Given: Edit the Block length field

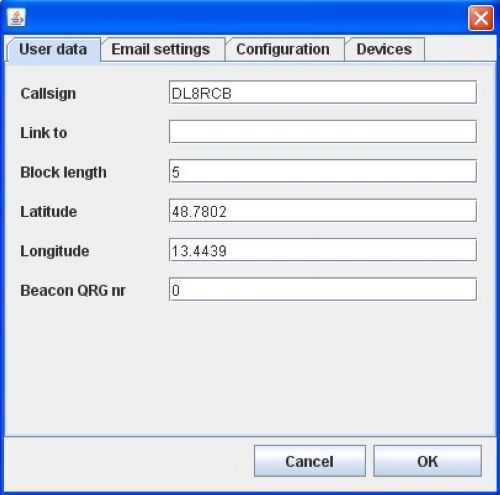Looking at the screenshot, I should (x=323, y=171).
